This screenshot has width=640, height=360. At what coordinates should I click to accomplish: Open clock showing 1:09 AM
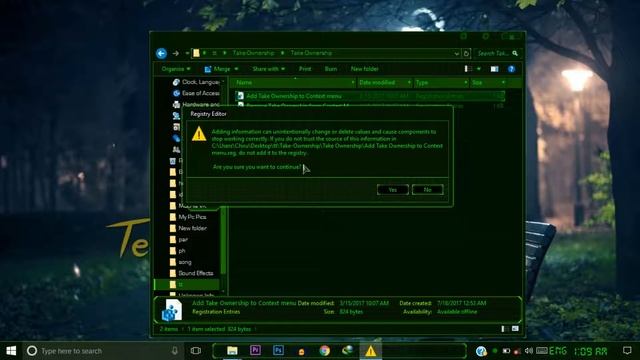click(591, 351)
